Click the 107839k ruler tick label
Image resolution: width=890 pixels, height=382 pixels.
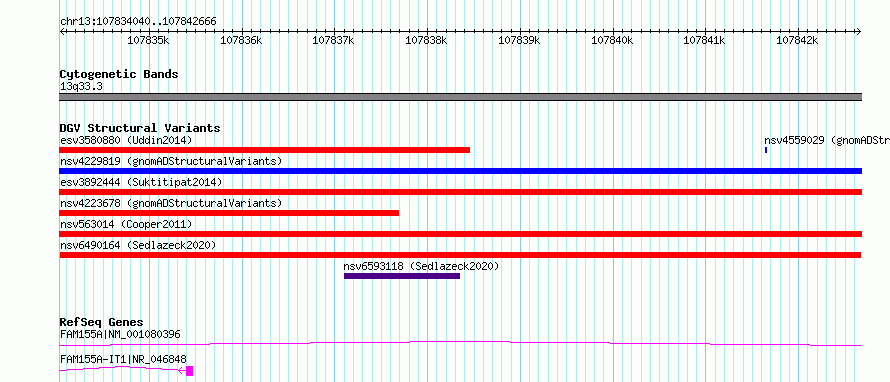point(519,40)
